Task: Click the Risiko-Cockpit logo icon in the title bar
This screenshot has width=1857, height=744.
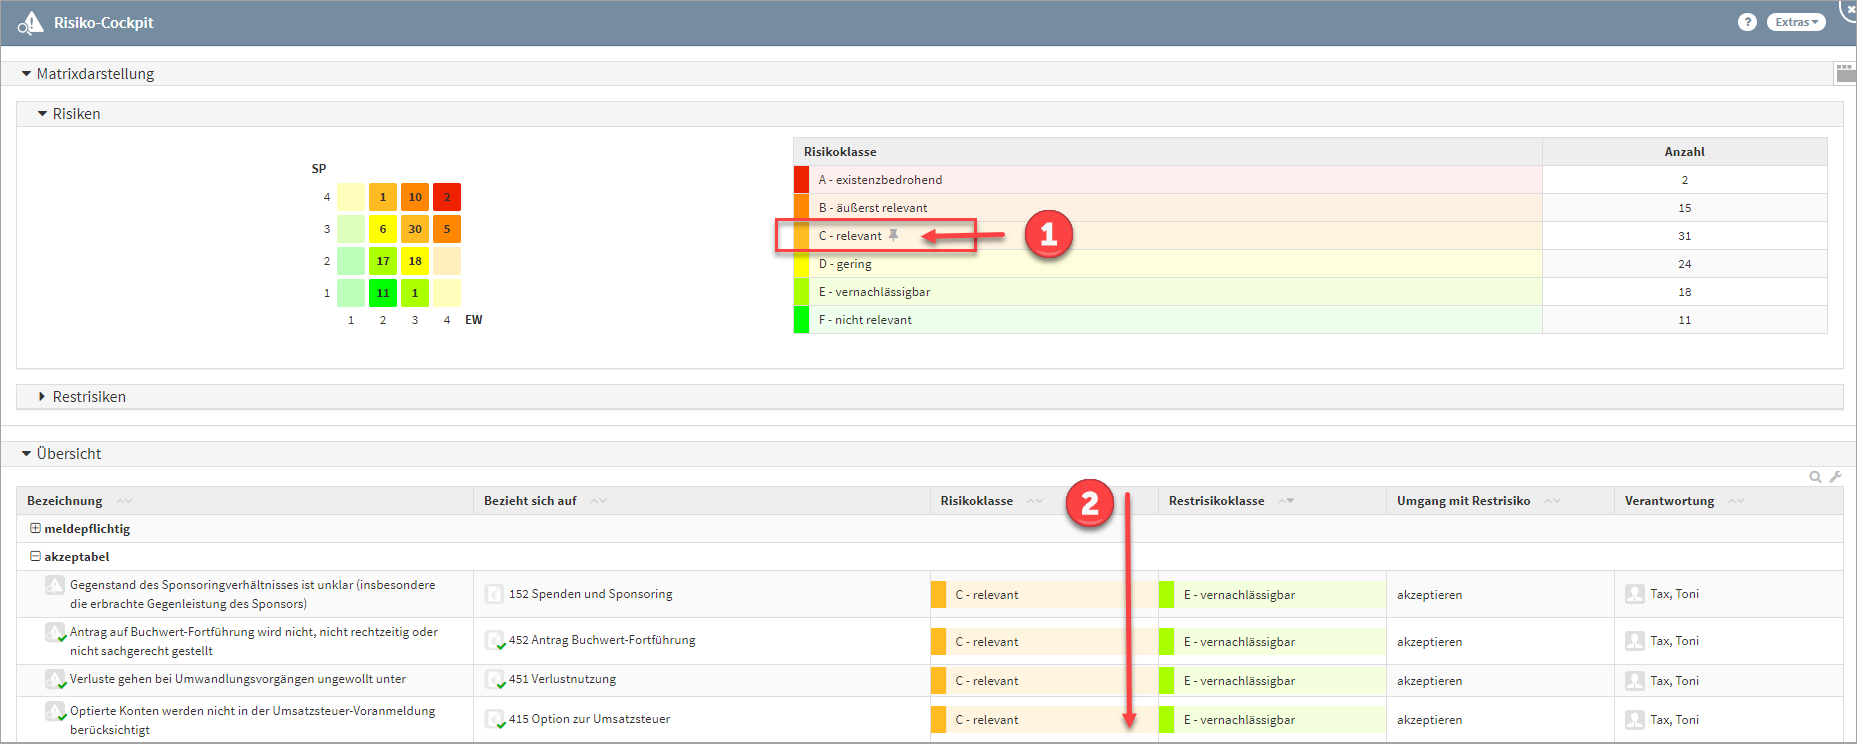Action: tap(31, 23)
